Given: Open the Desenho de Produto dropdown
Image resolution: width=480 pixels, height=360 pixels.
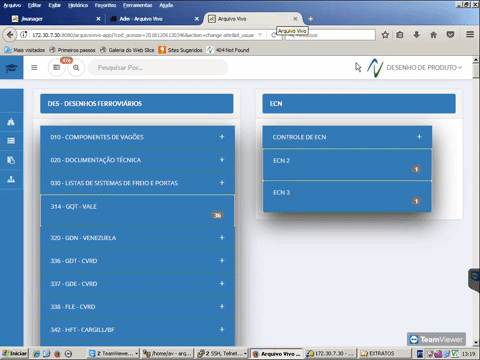Looking at the screenshot, I should coord(424,68).
